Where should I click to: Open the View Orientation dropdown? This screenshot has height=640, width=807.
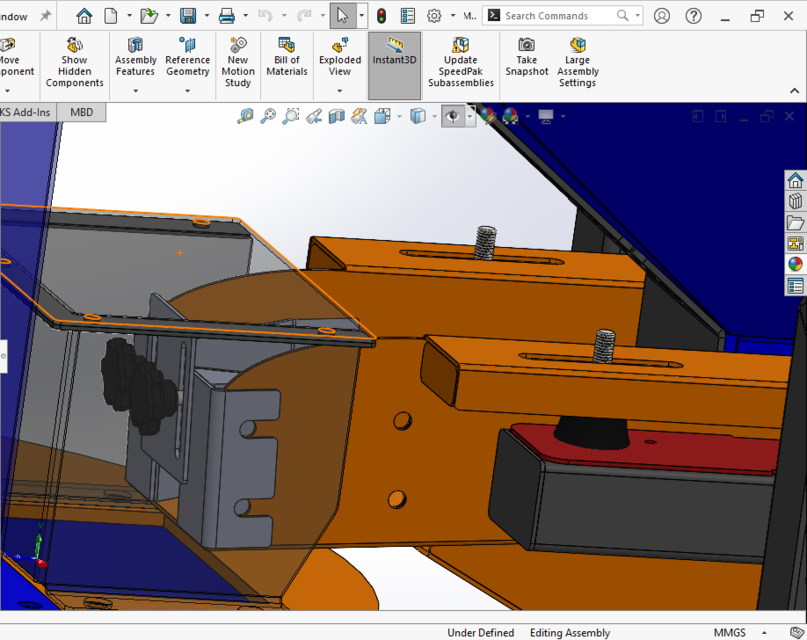[399, 116]
